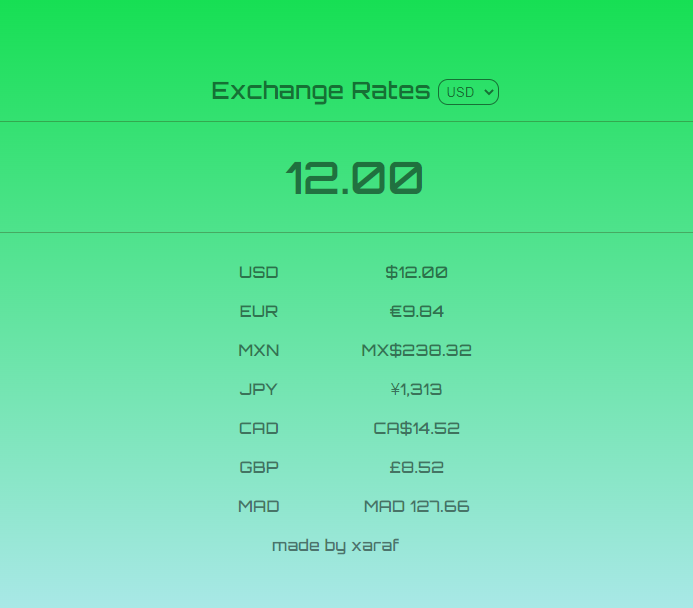
Task: Select the MAD row label
Action: (259, 506)
